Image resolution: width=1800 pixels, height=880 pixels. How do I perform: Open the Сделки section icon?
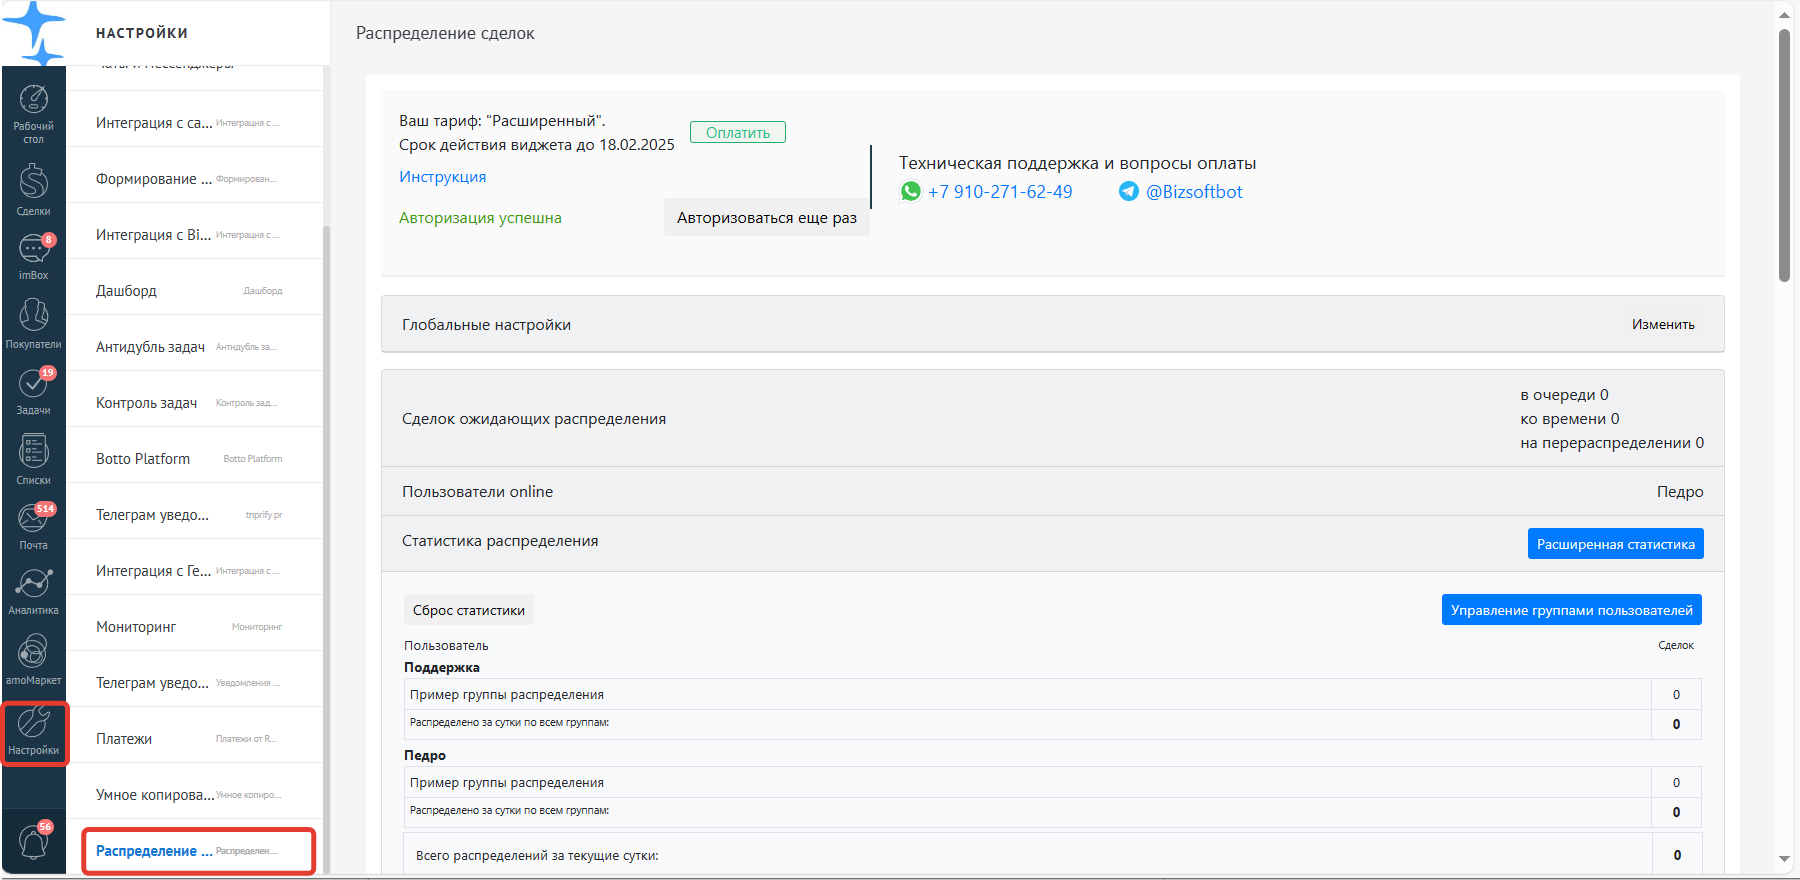(33, 189)
